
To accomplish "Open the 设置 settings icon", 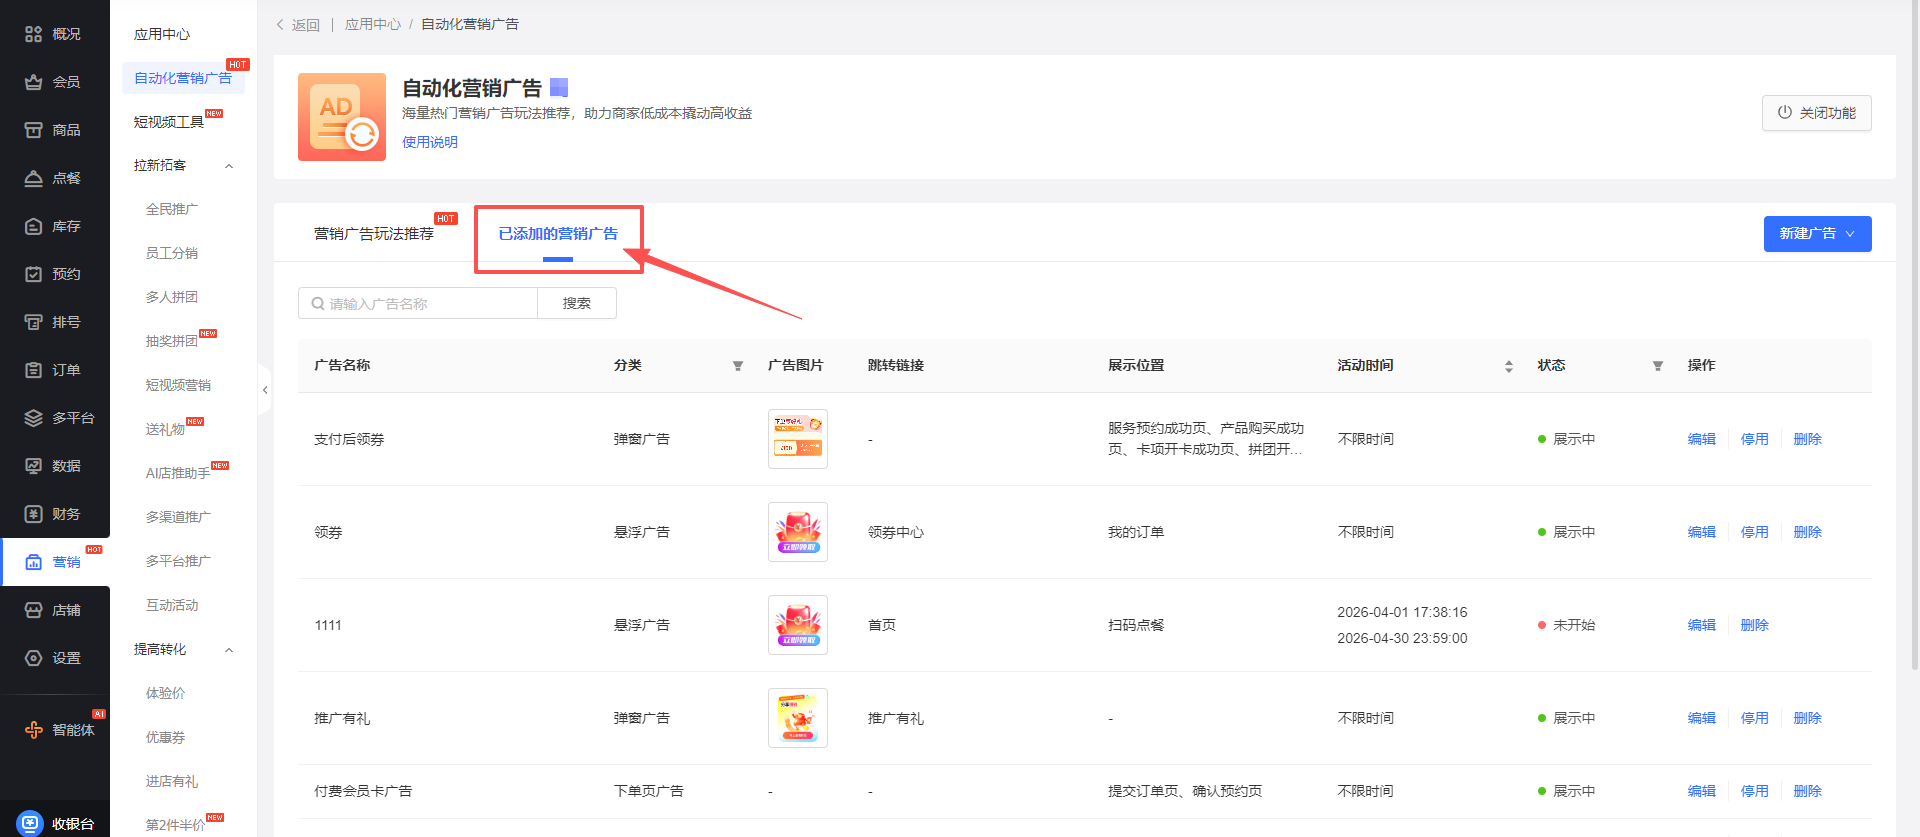I will [33, 658].
